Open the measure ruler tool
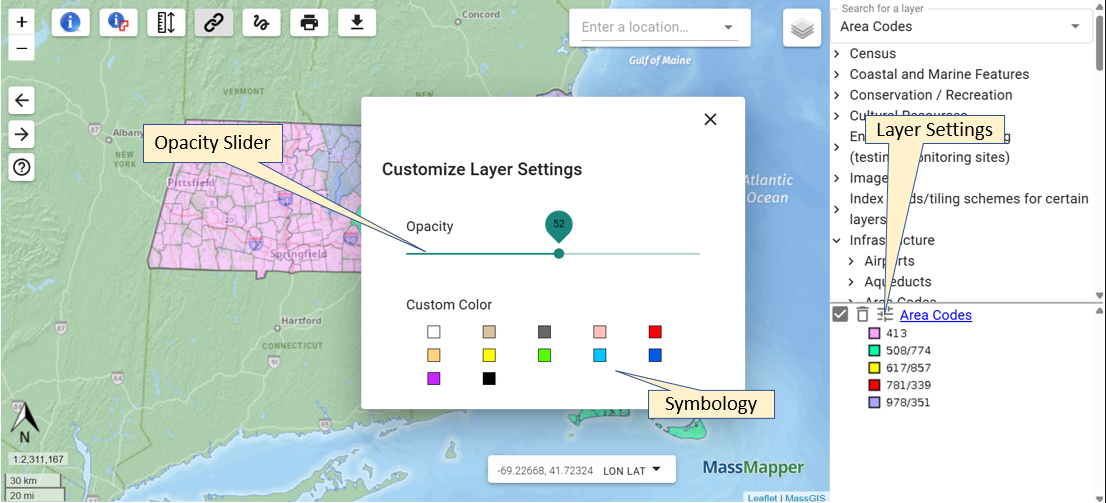 point(166,23)
